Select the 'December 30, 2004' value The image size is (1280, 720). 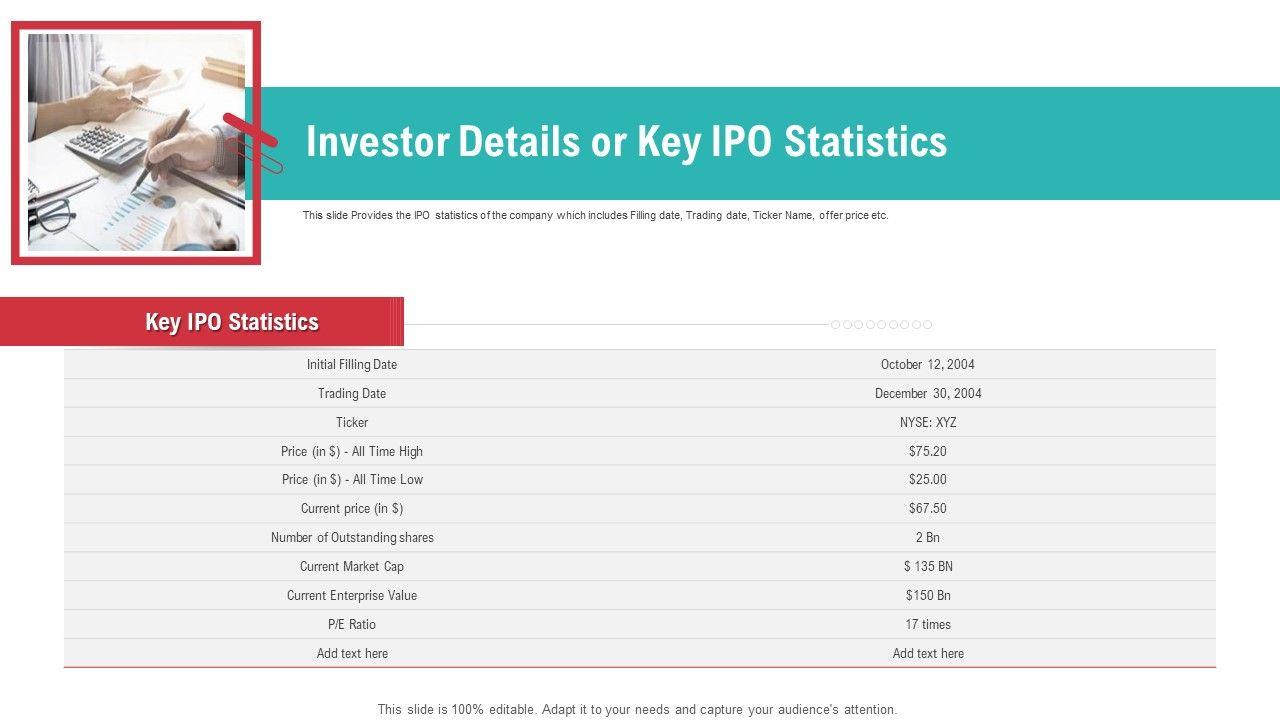coord(928,394)
